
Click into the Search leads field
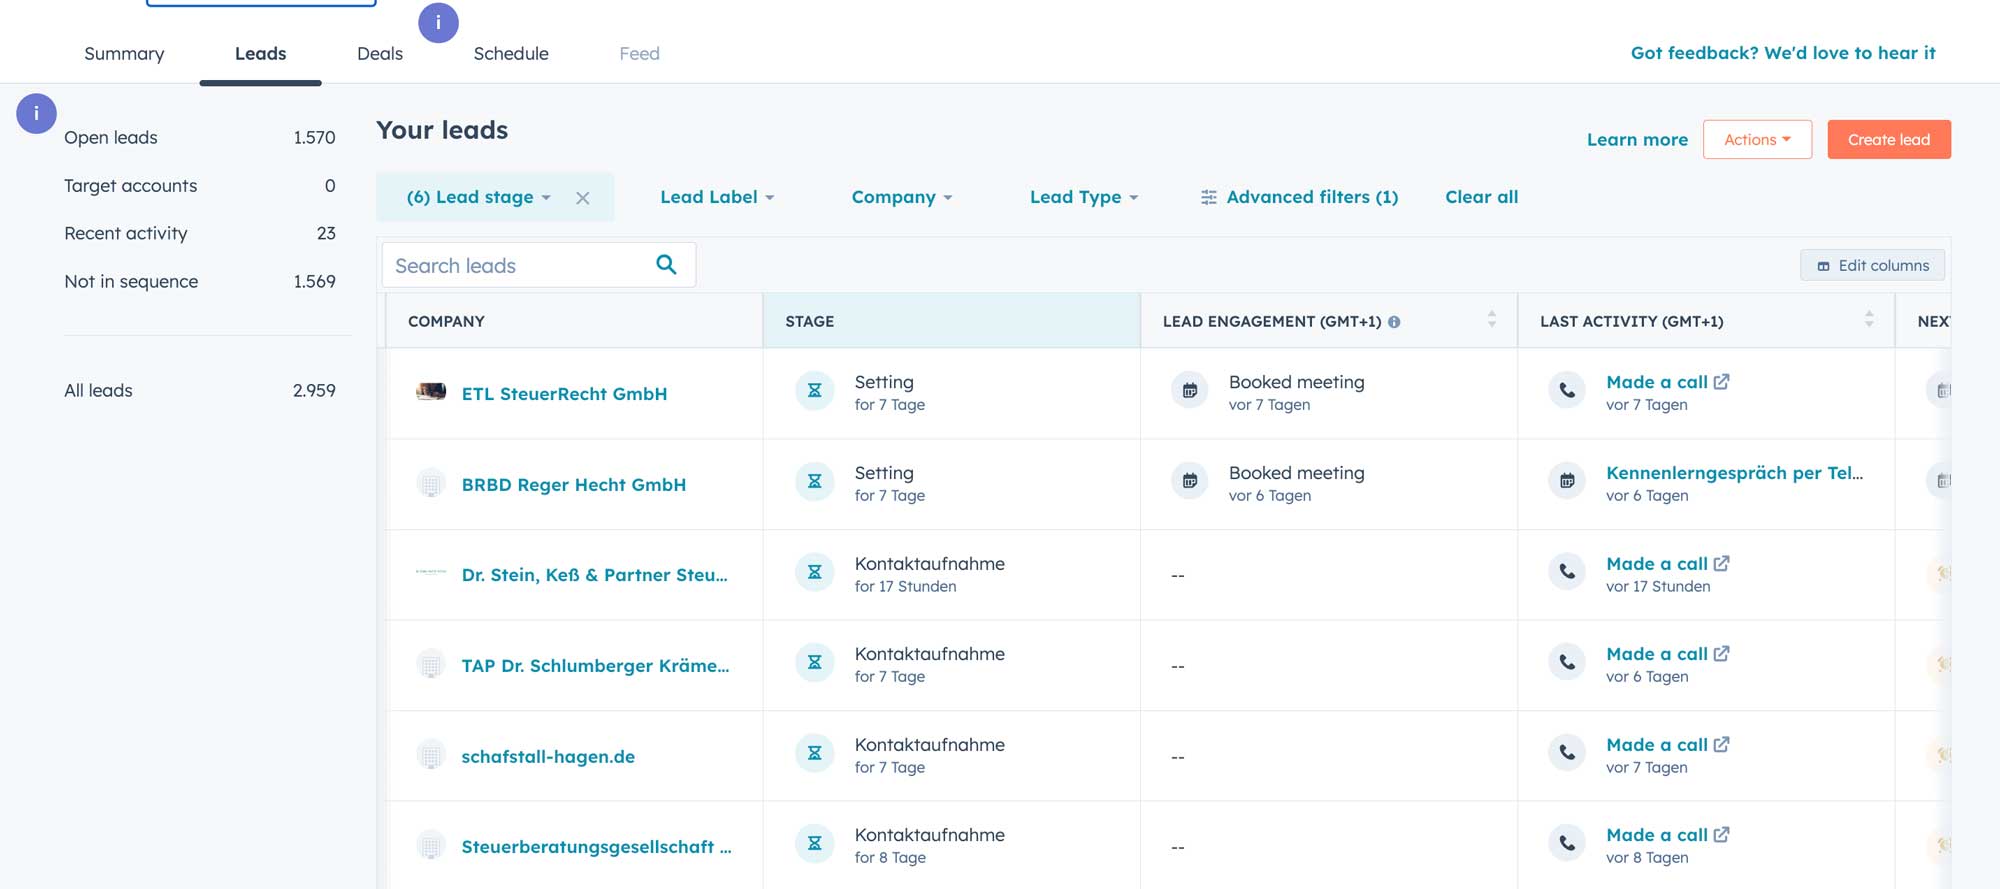(x=515, y=266)
